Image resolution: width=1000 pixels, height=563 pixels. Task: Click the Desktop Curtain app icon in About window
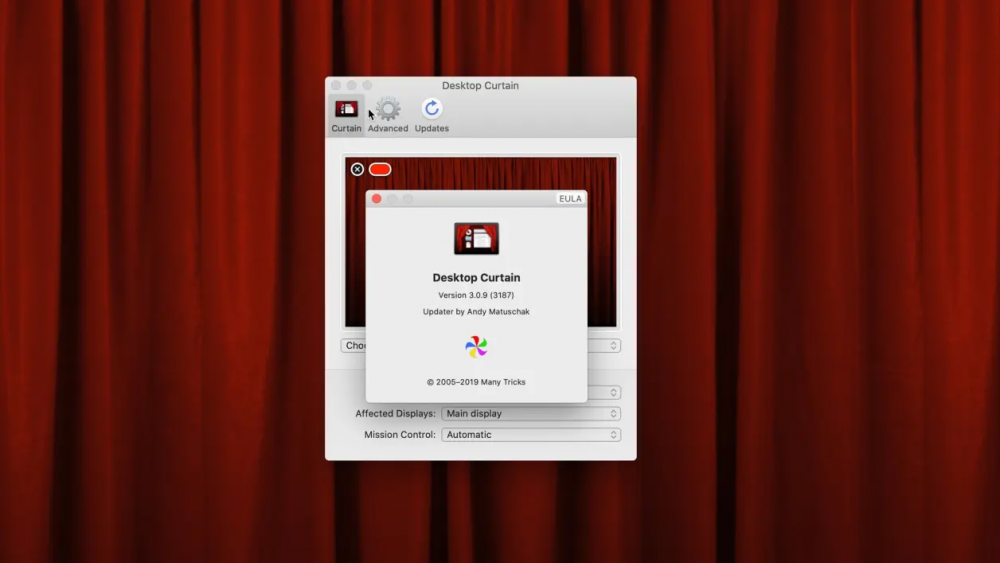point(476,238)
